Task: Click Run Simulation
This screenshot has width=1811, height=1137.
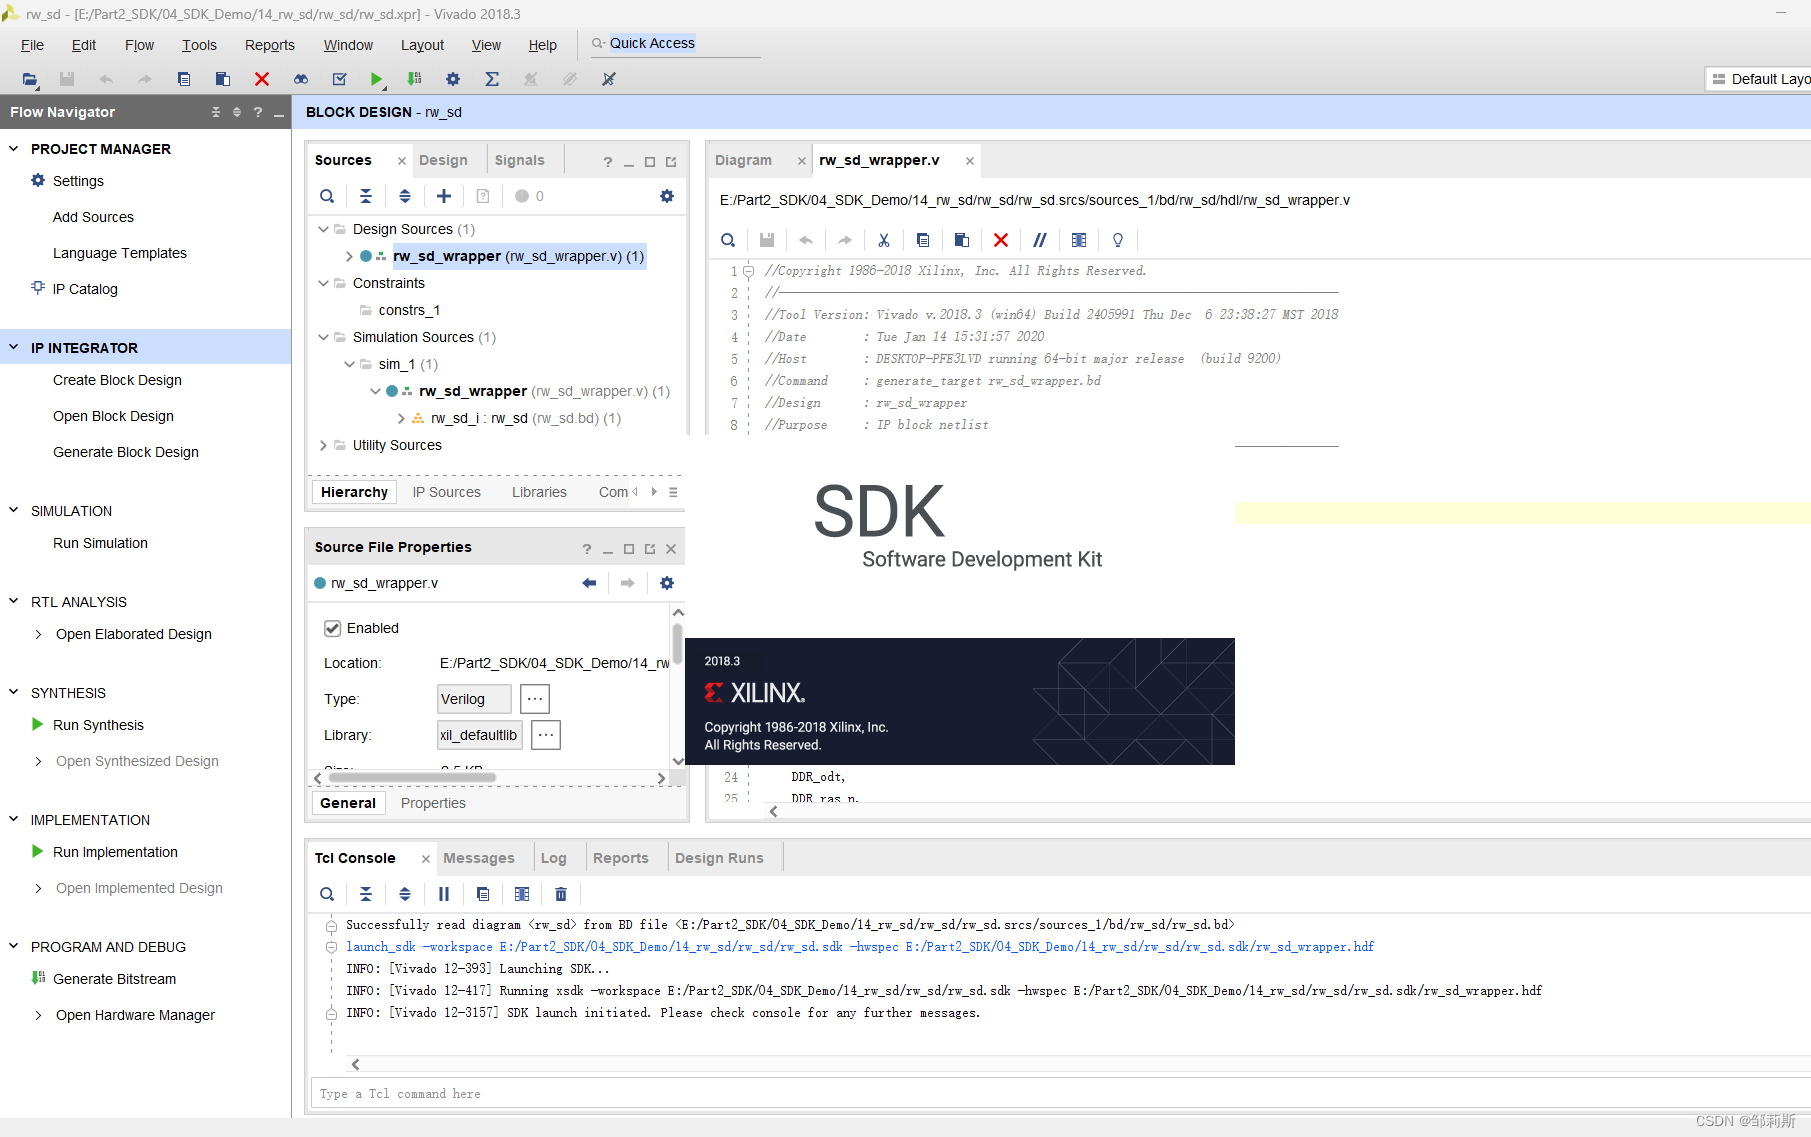Action: pyautogui.click(x=100, y=543)
